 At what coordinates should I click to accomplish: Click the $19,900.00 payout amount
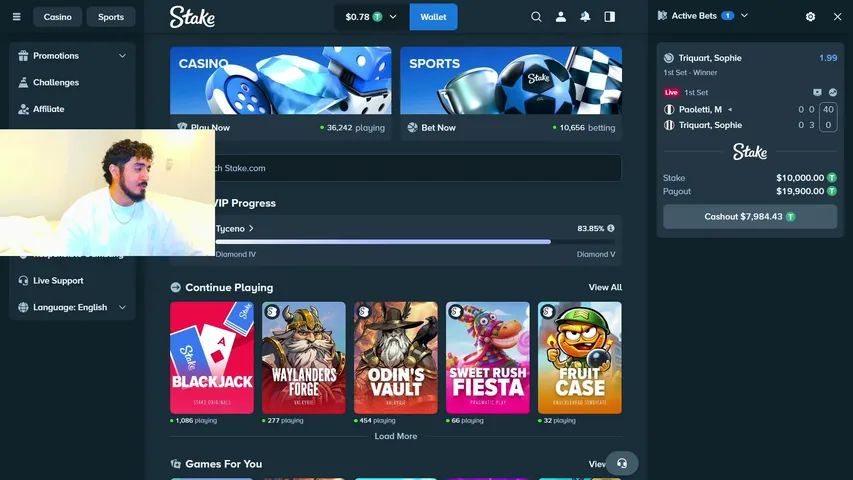click(800, 191)
